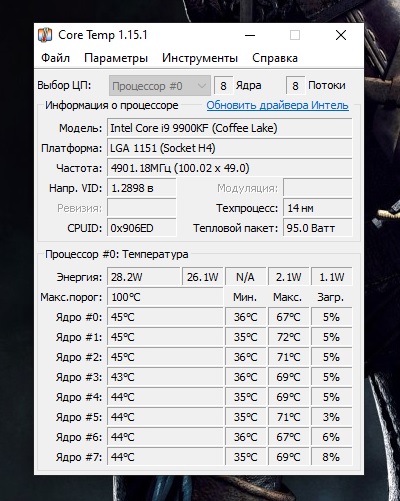Screen dimensions: 400x501
Task: Open the Справка menu
Action: click(275, 58)
